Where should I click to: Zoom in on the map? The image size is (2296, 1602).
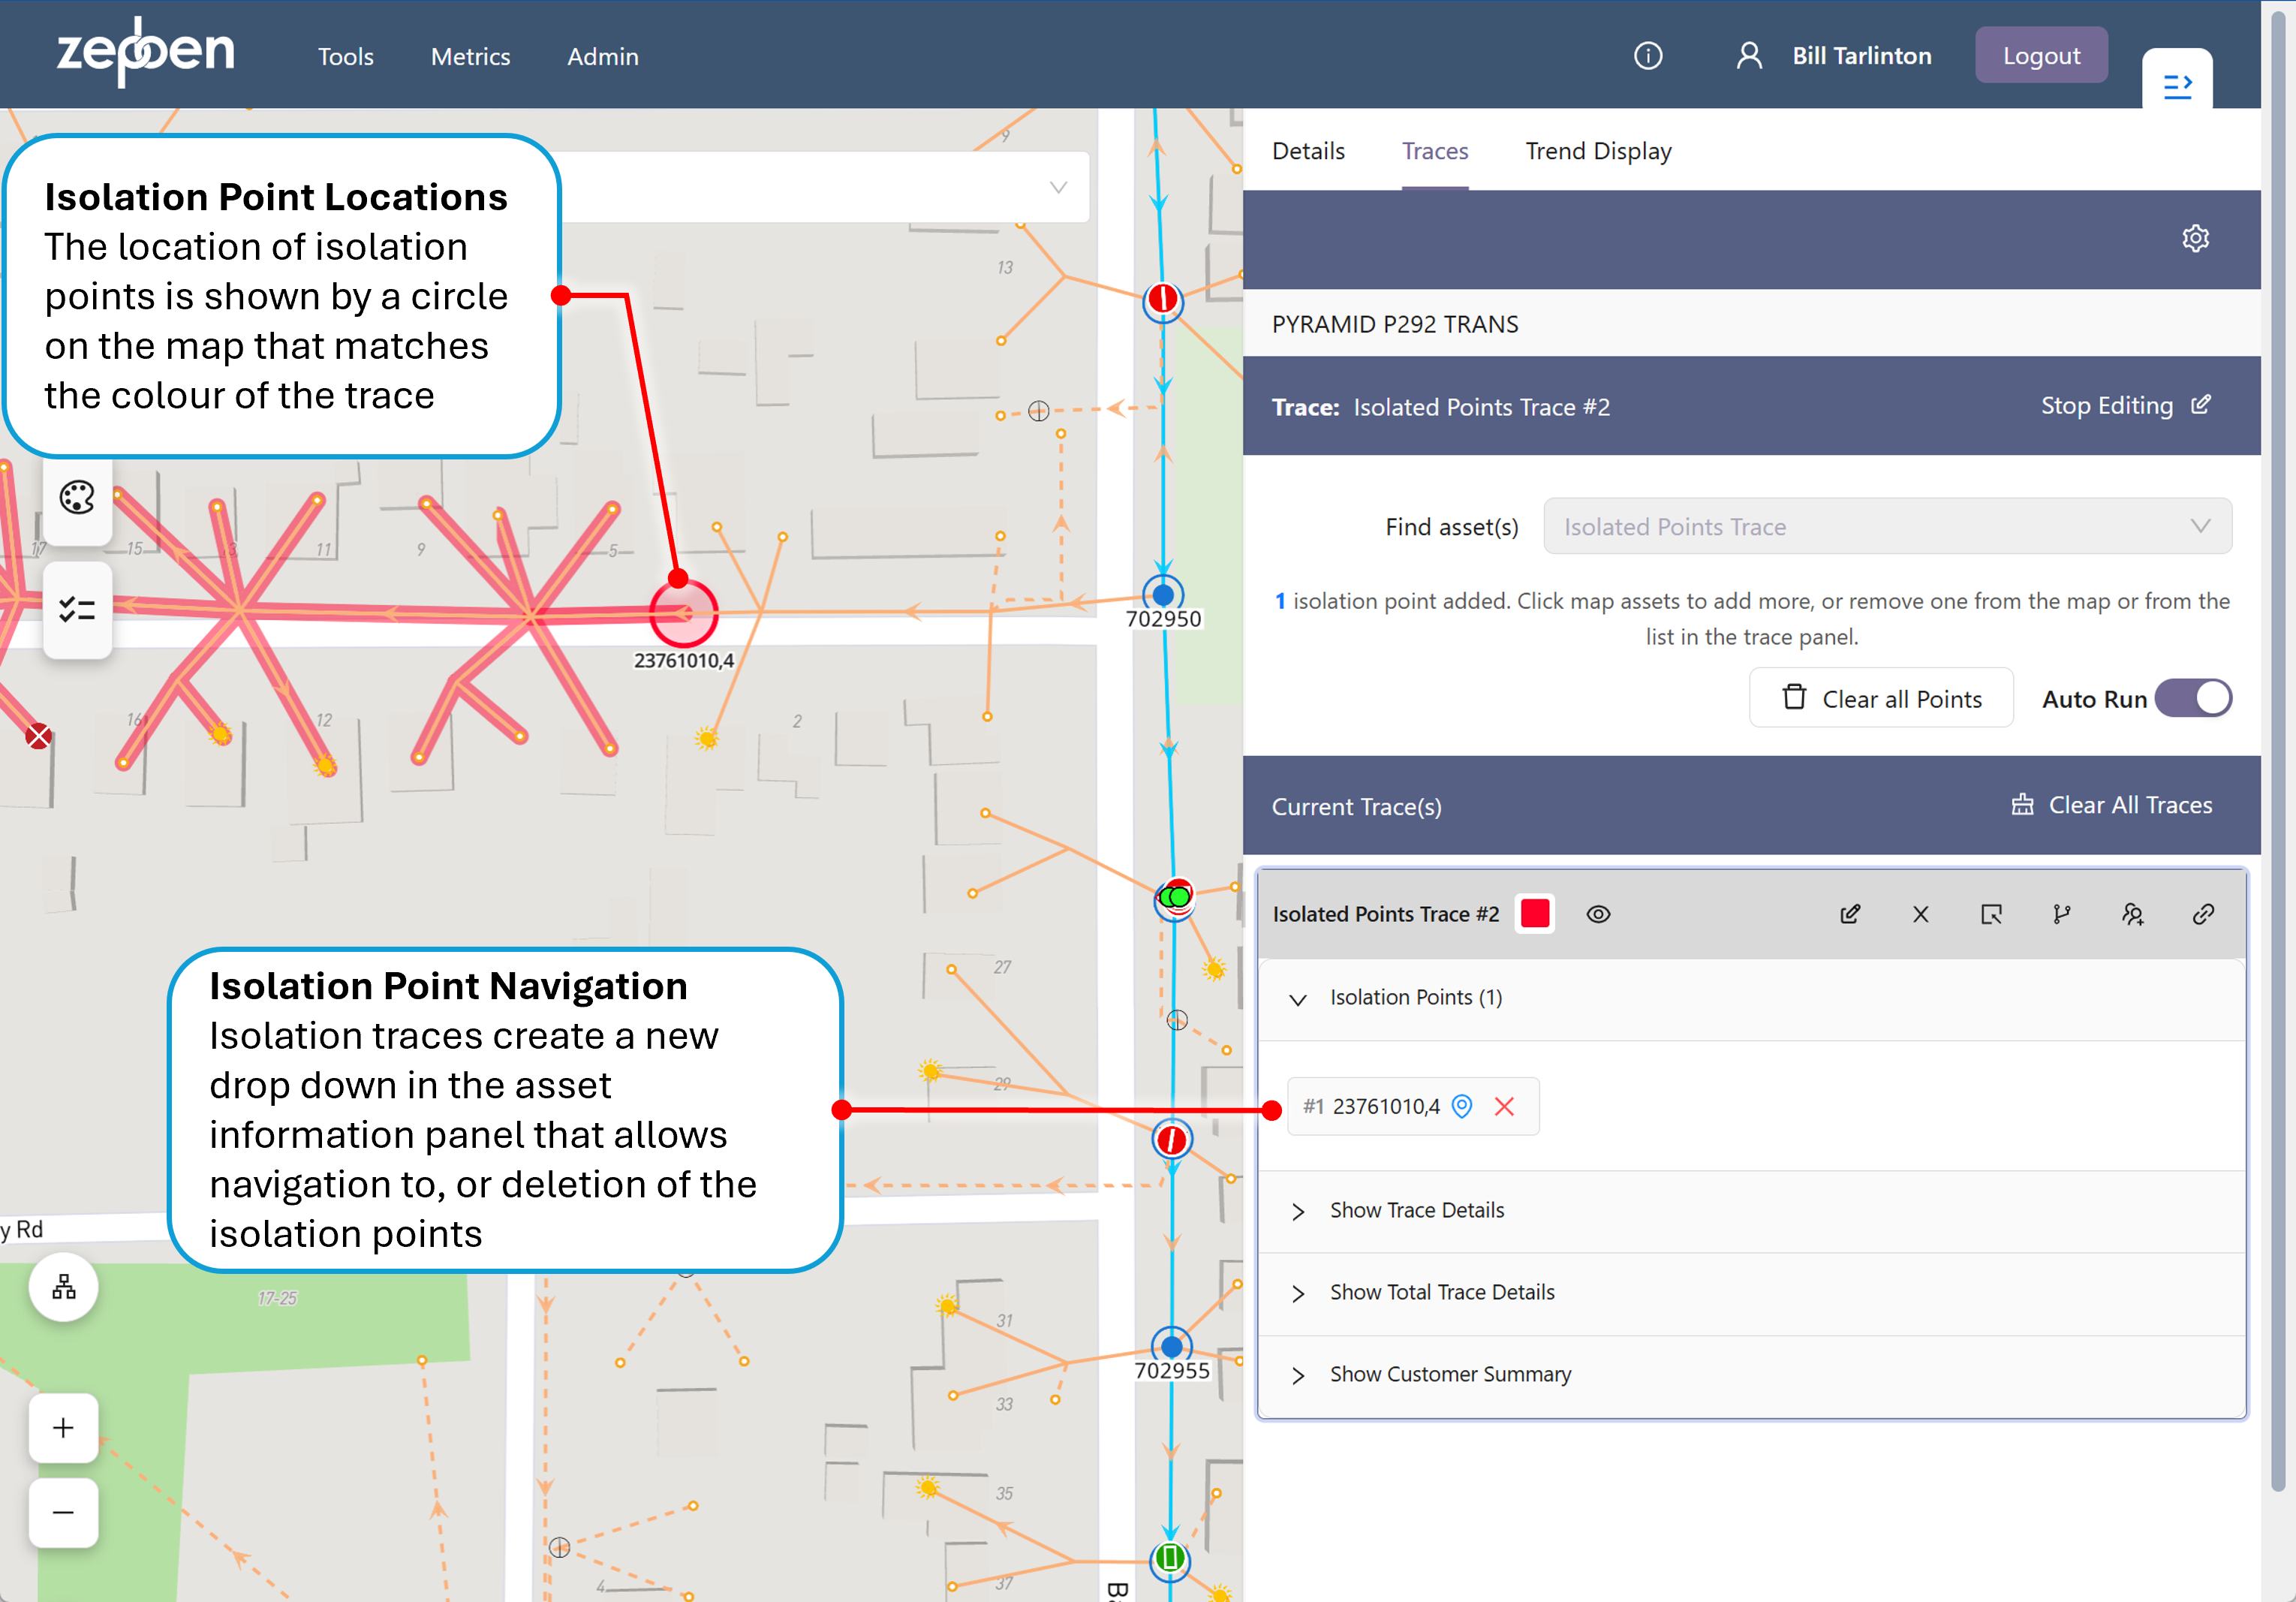click(63, 1428)
